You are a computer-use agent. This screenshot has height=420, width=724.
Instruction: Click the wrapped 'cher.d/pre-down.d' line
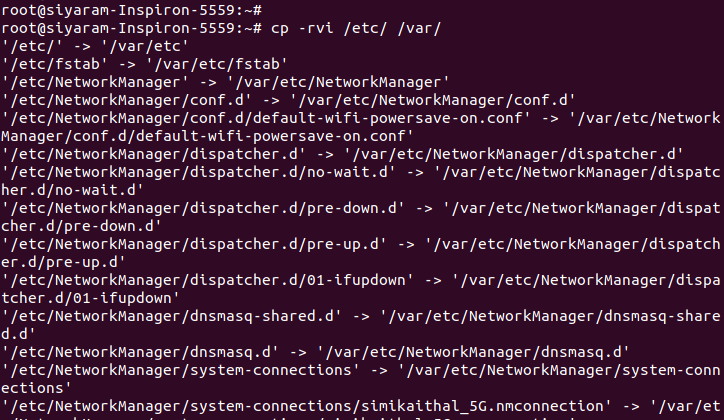[x=76, y=225]
